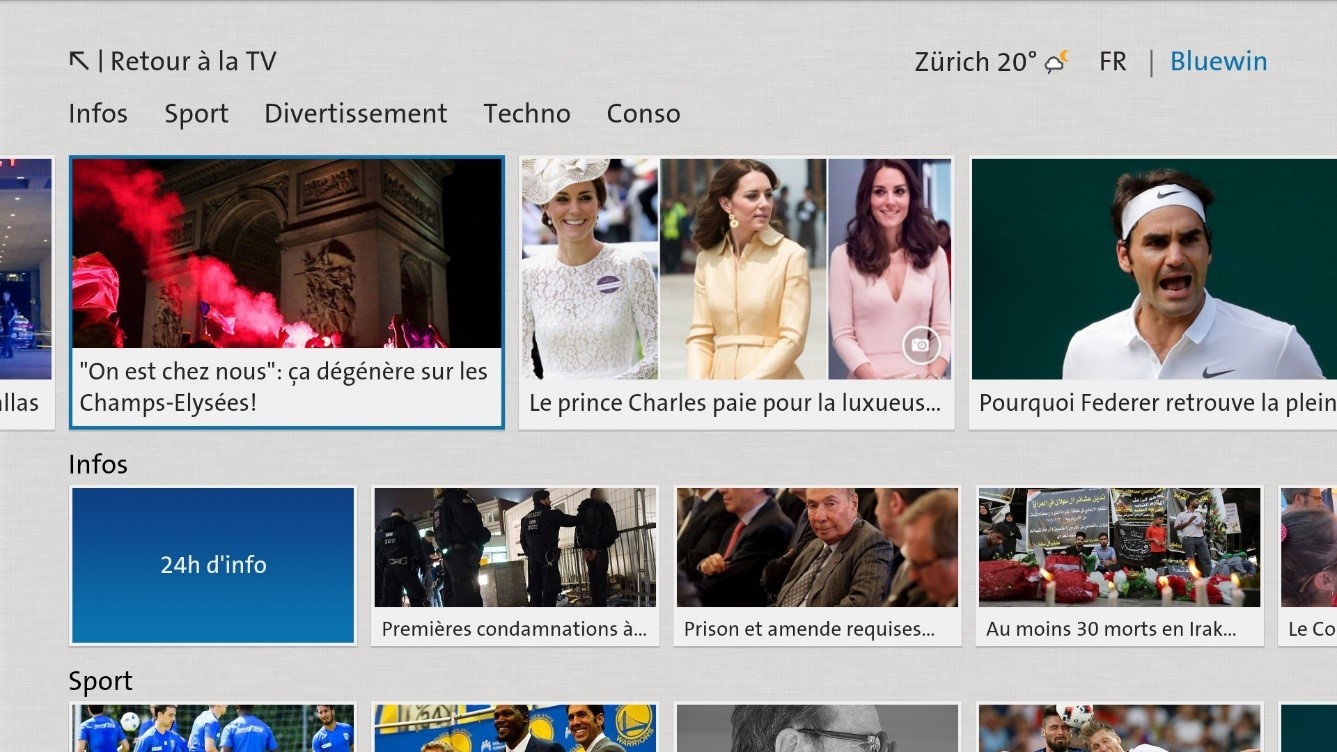Open the Federer article tile
This screenshot has height=752, width=1337.
click(x=1153, y=292)
